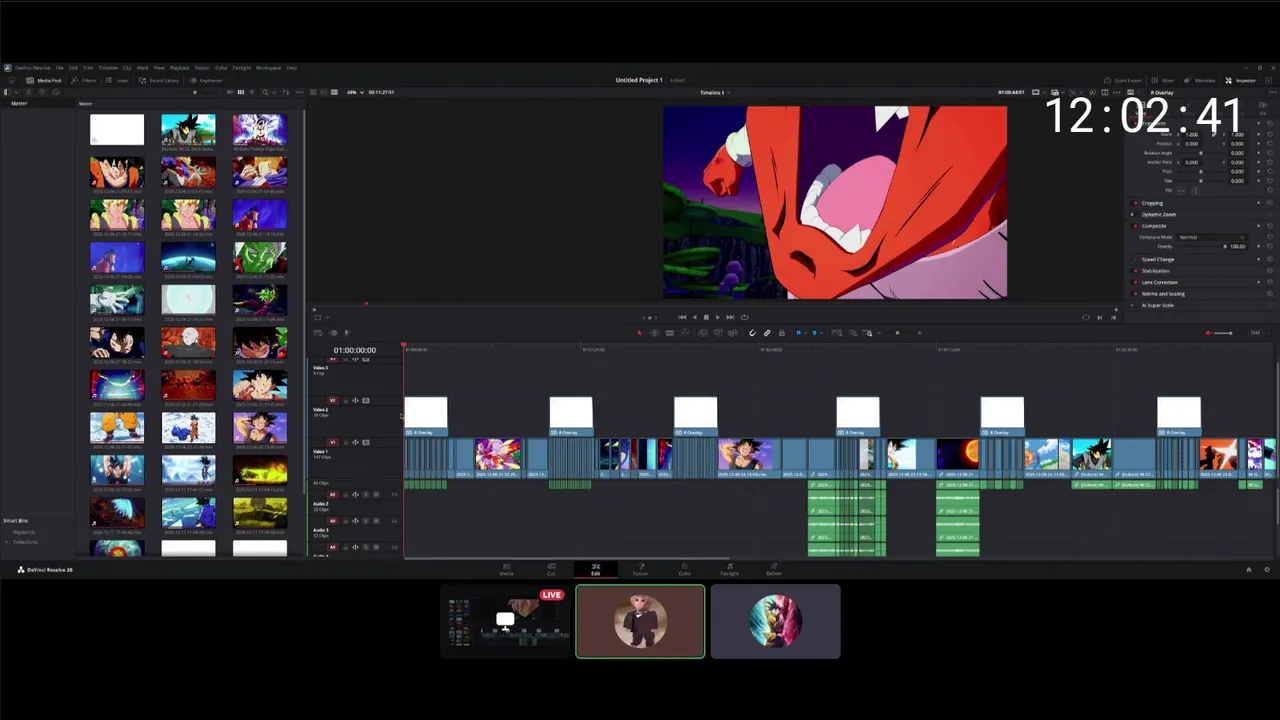Expand the Cropping section title
Viewport: 1280px width, 720px height.
point(1152,203)
